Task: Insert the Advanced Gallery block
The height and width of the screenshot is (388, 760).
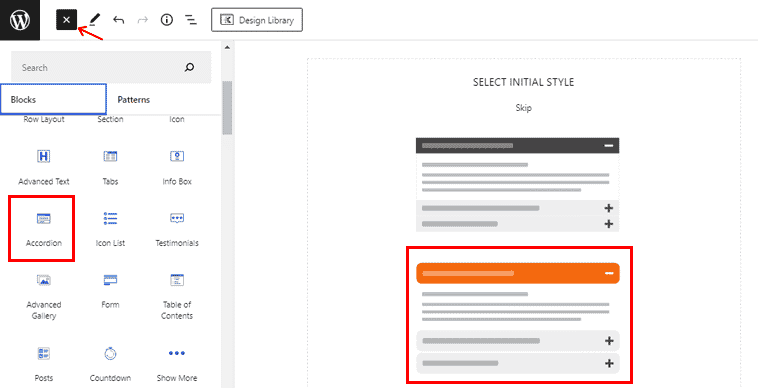Action: (x=44, y=295)
